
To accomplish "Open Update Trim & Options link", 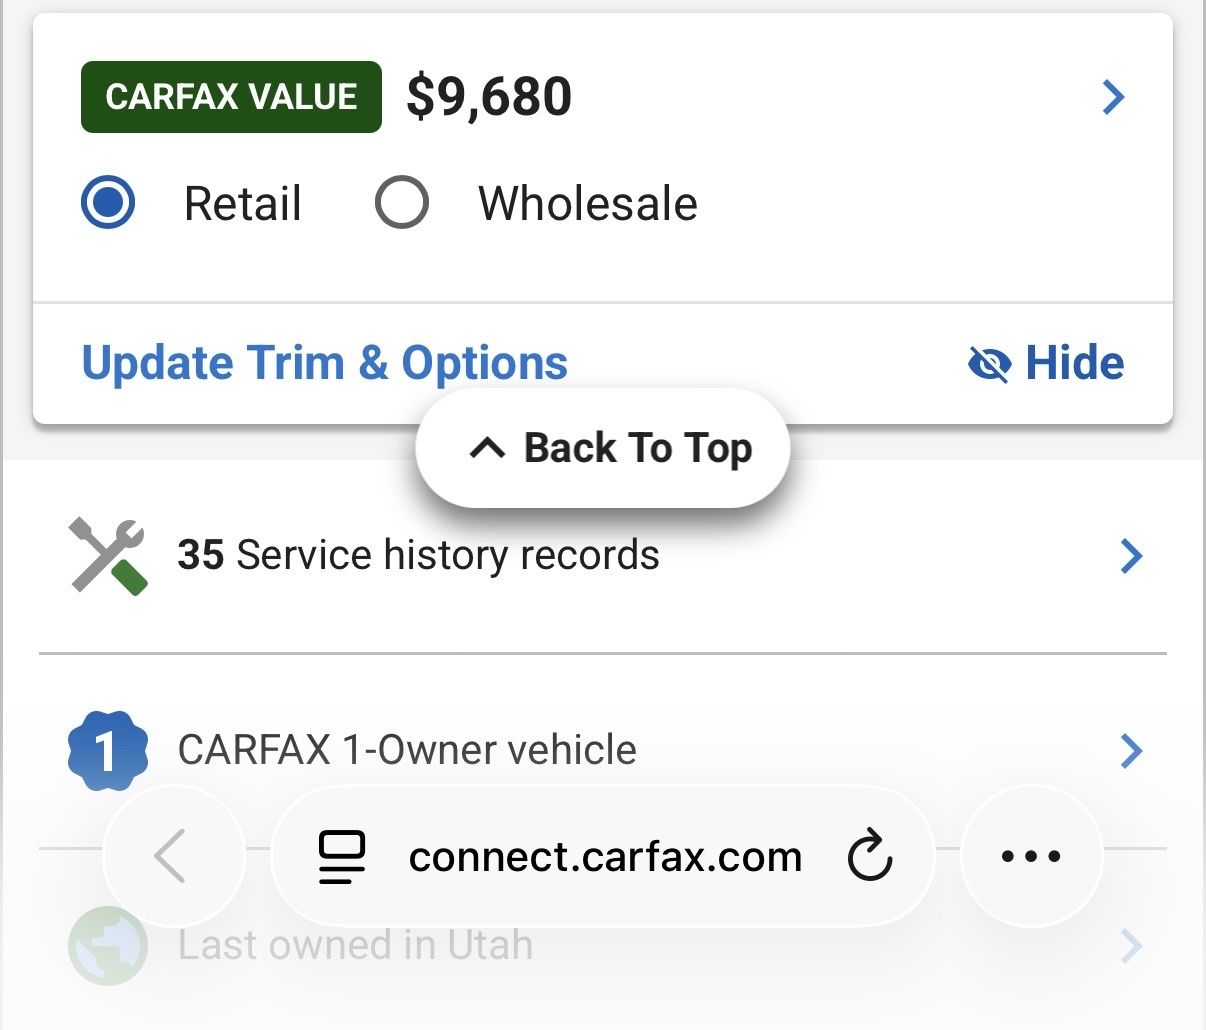I will 325,363.
